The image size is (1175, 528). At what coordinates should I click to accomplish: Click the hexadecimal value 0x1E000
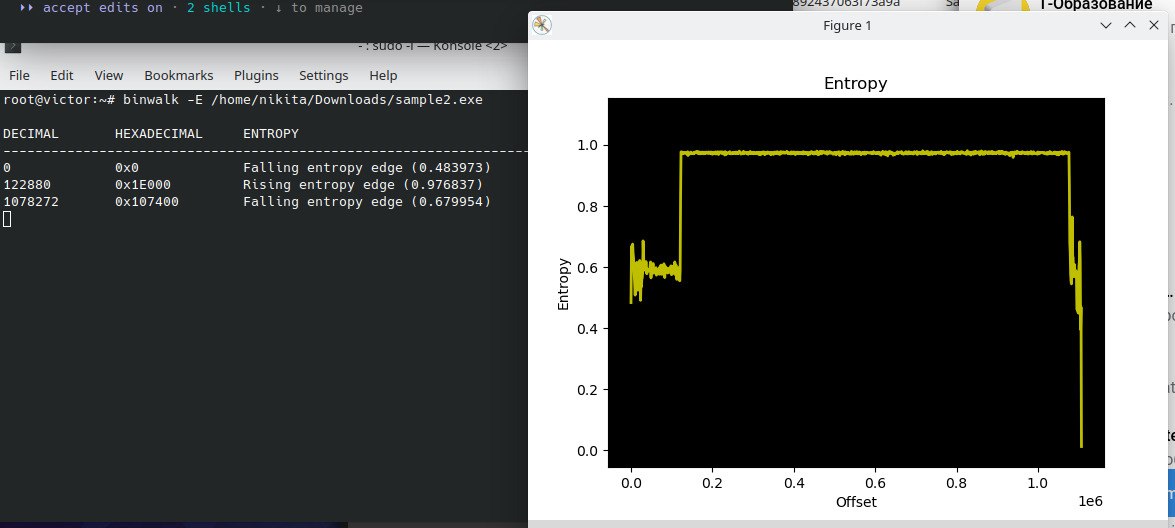tap(142, 184)
